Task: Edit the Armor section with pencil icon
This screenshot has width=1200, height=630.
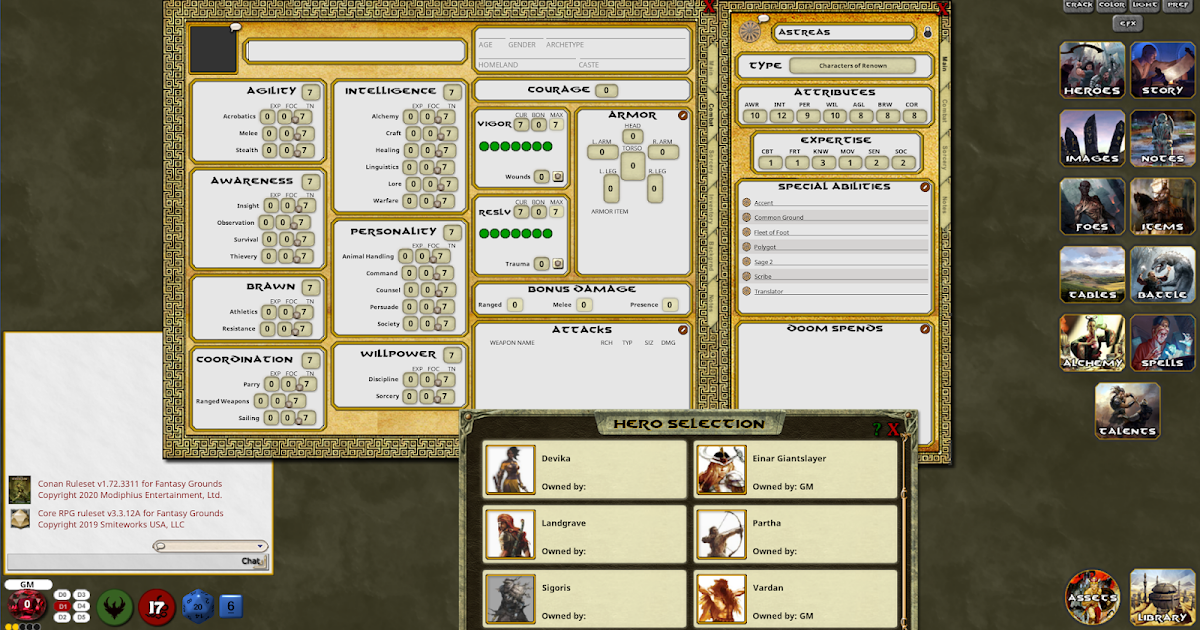Action: click(x=683, y=116)
